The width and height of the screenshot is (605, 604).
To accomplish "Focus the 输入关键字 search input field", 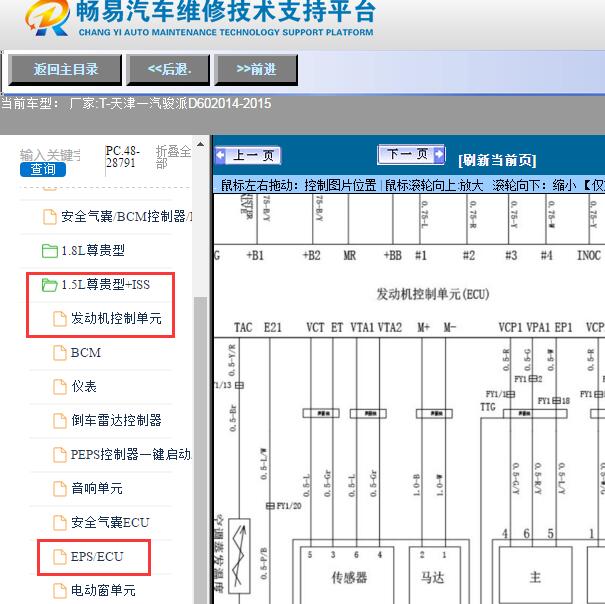I will pos(50,155).
